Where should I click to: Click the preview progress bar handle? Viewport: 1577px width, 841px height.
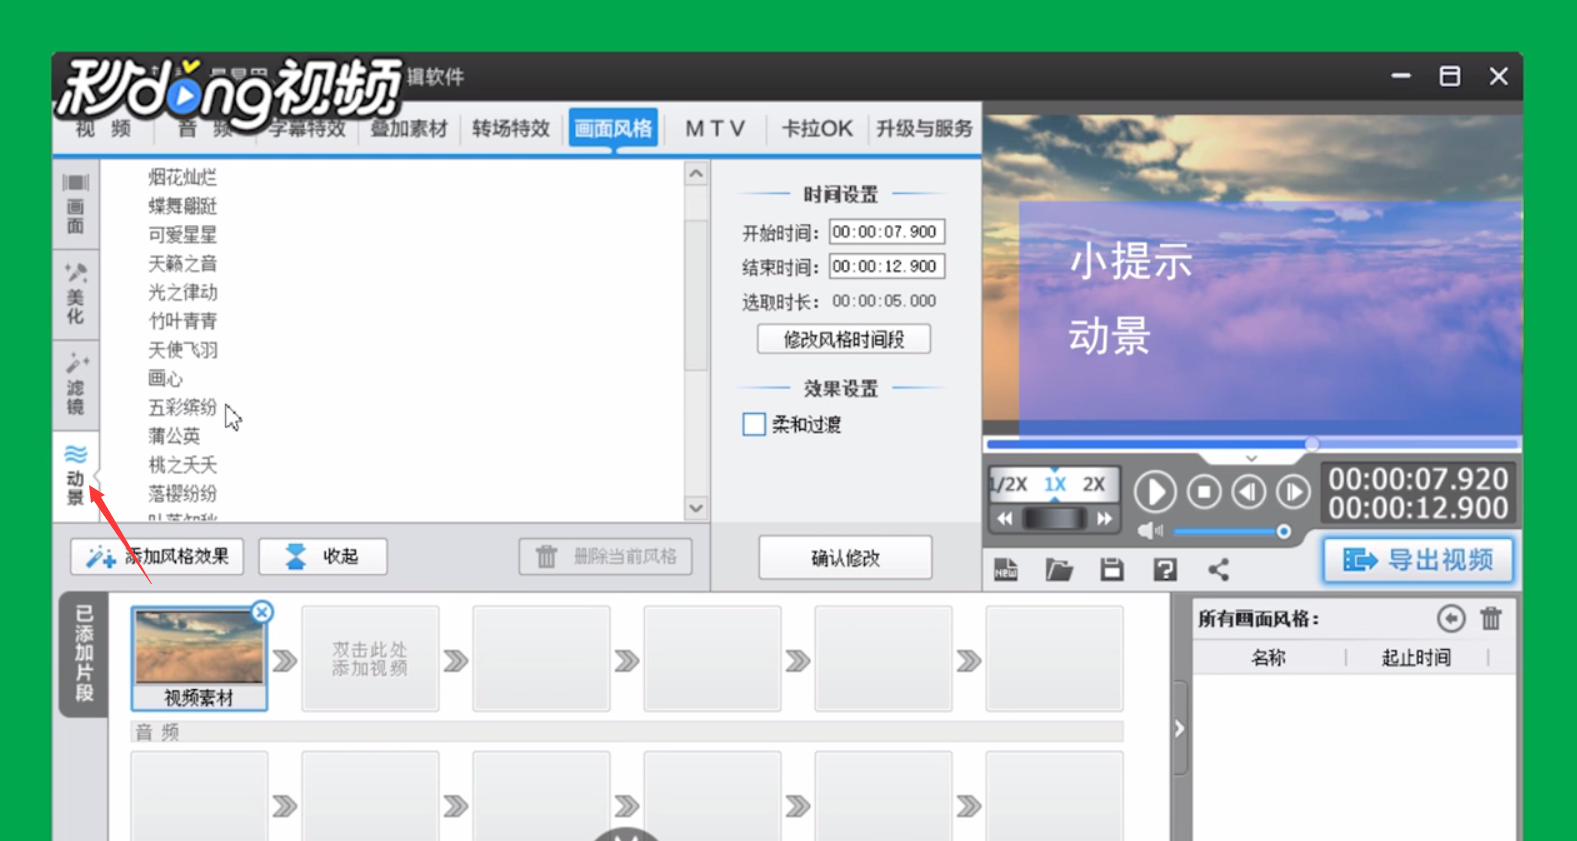[1311, 444]
